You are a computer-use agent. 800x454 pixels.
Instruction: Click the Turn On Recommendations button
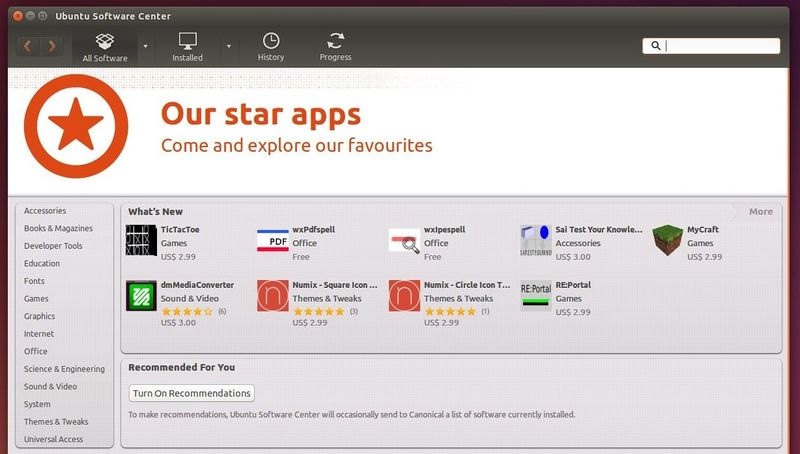click(x=191, y=393)
